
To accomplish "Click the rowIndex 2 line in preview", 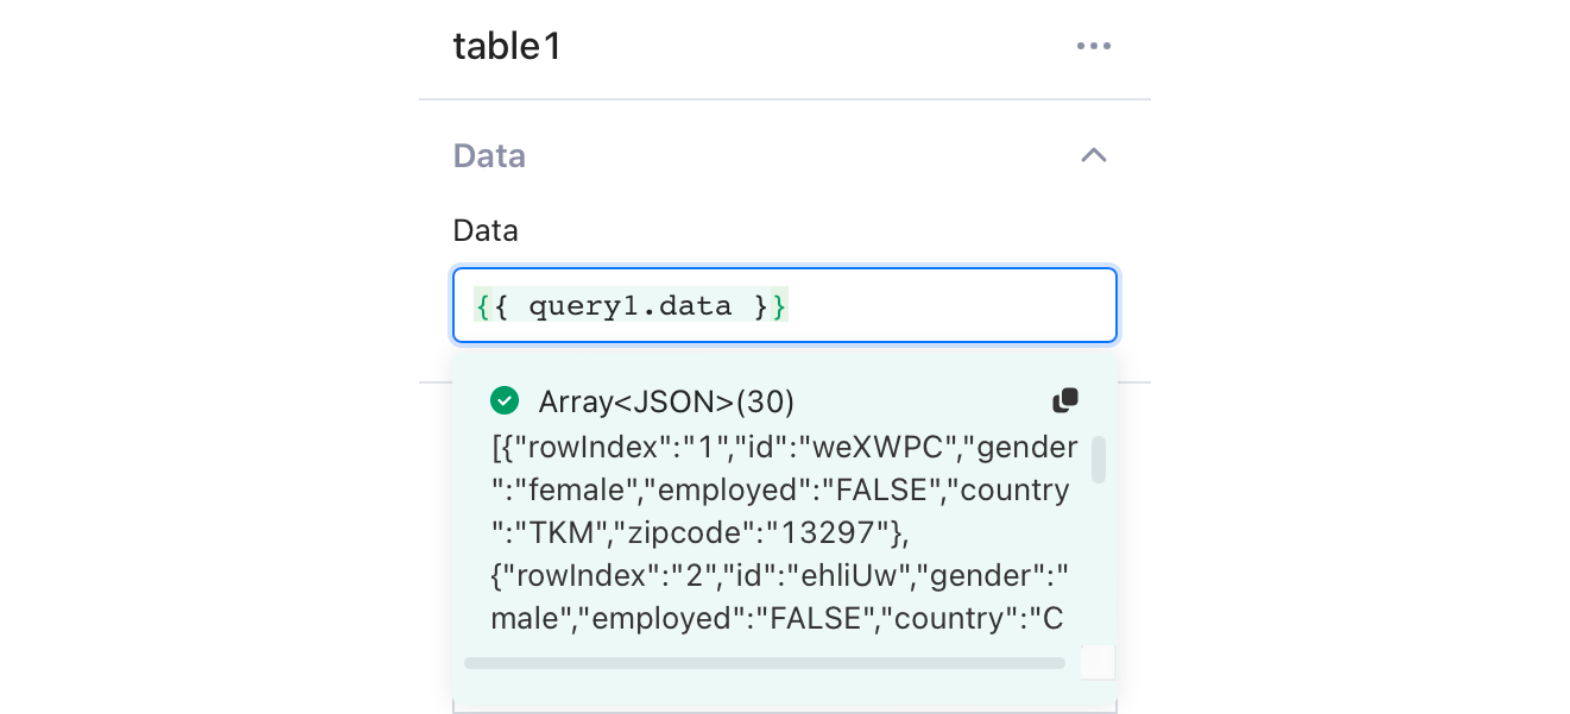I will pyautogui.click(x=779, y=576).
